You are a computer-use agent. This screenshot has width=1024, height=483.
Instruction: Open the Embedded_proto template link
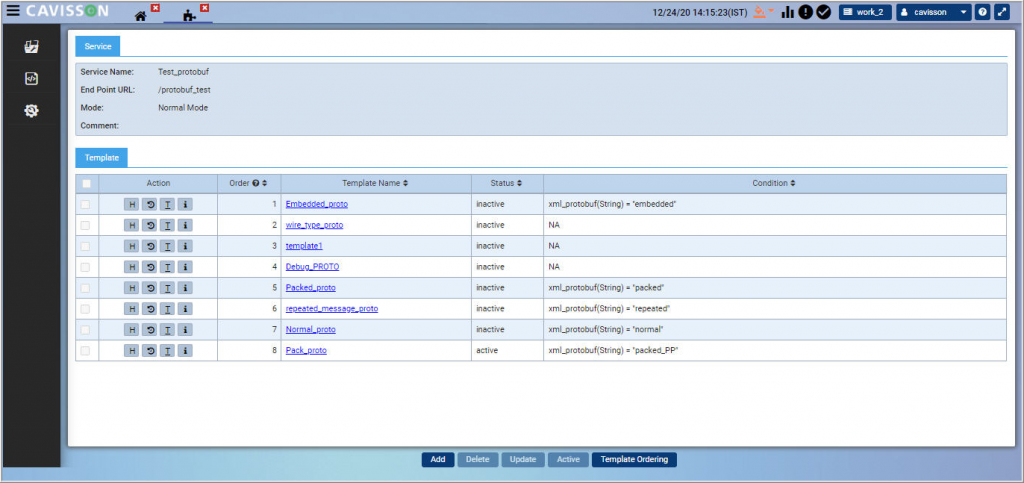click(317, 204)
